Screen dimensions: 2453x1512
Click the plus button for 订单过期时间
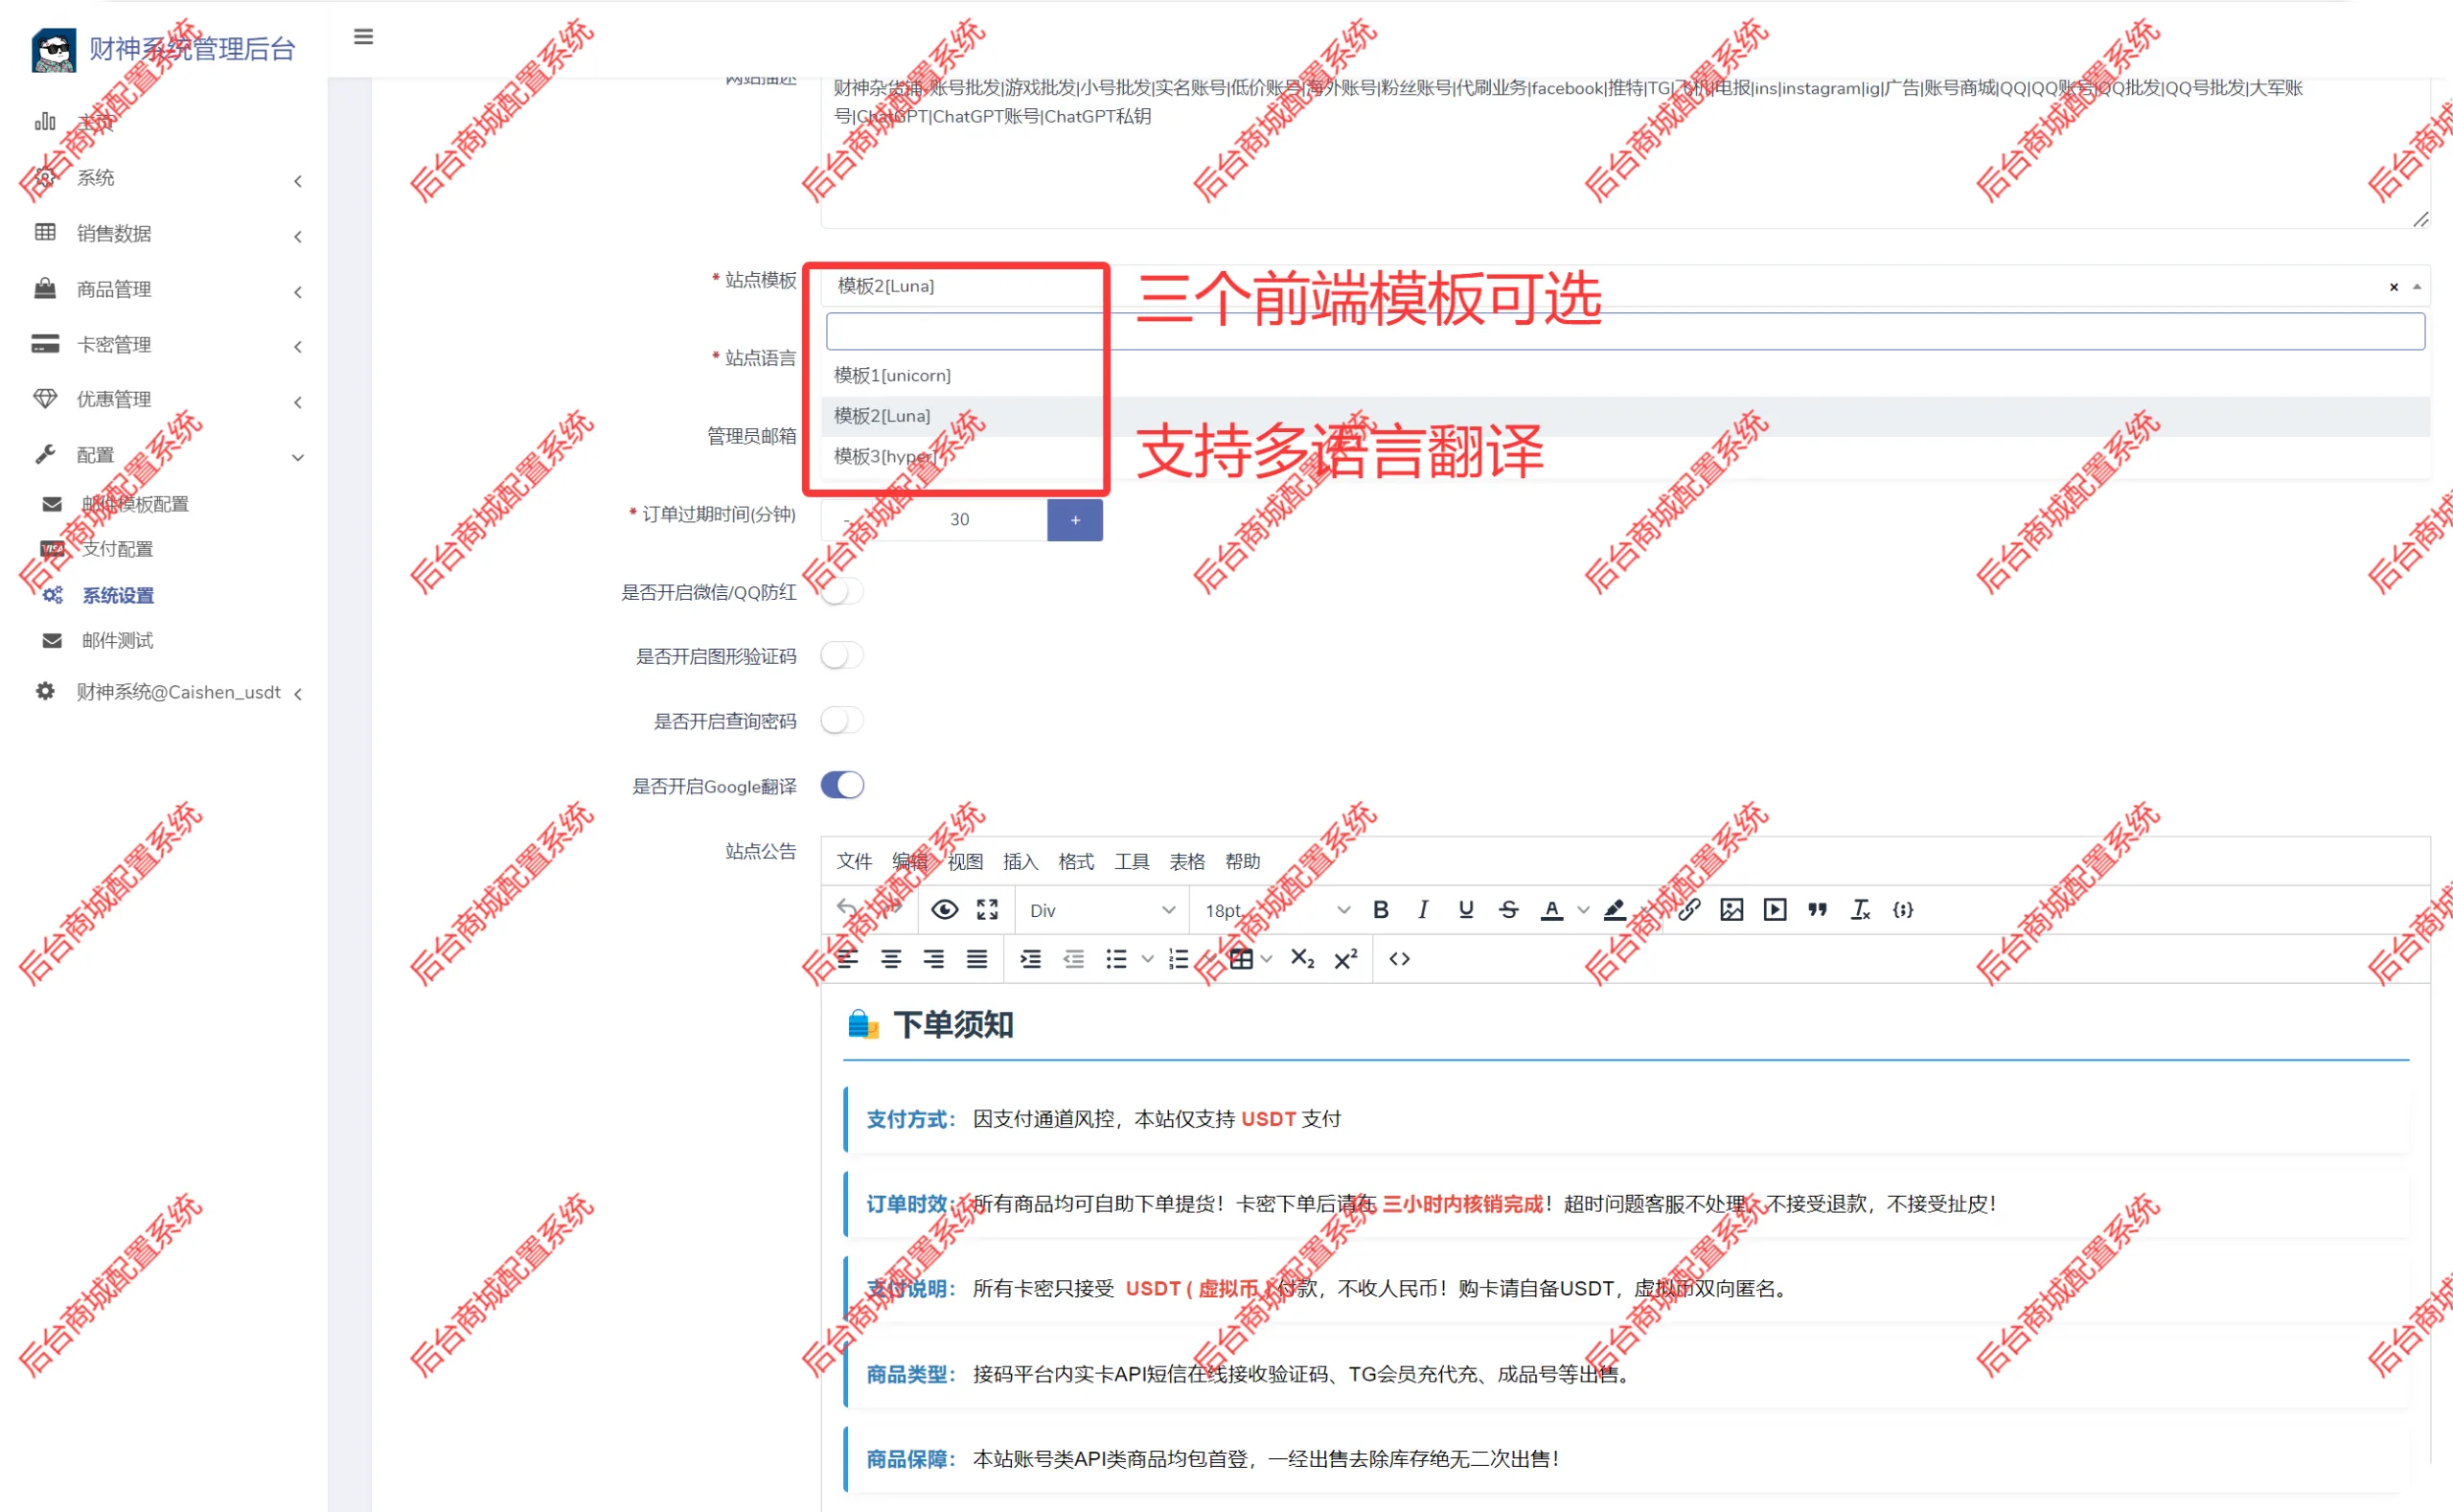point(1075,520)
